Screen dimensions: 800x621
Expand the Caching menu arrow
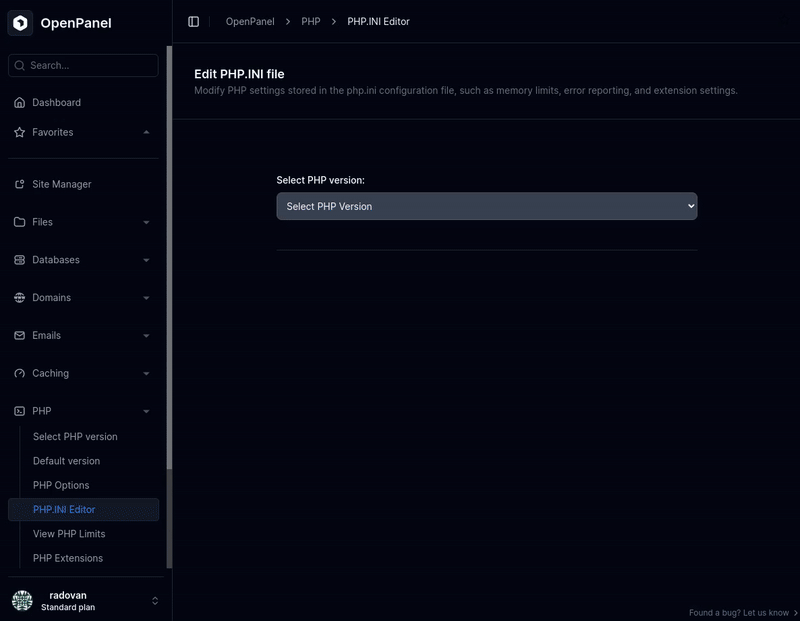click(146, 374)
